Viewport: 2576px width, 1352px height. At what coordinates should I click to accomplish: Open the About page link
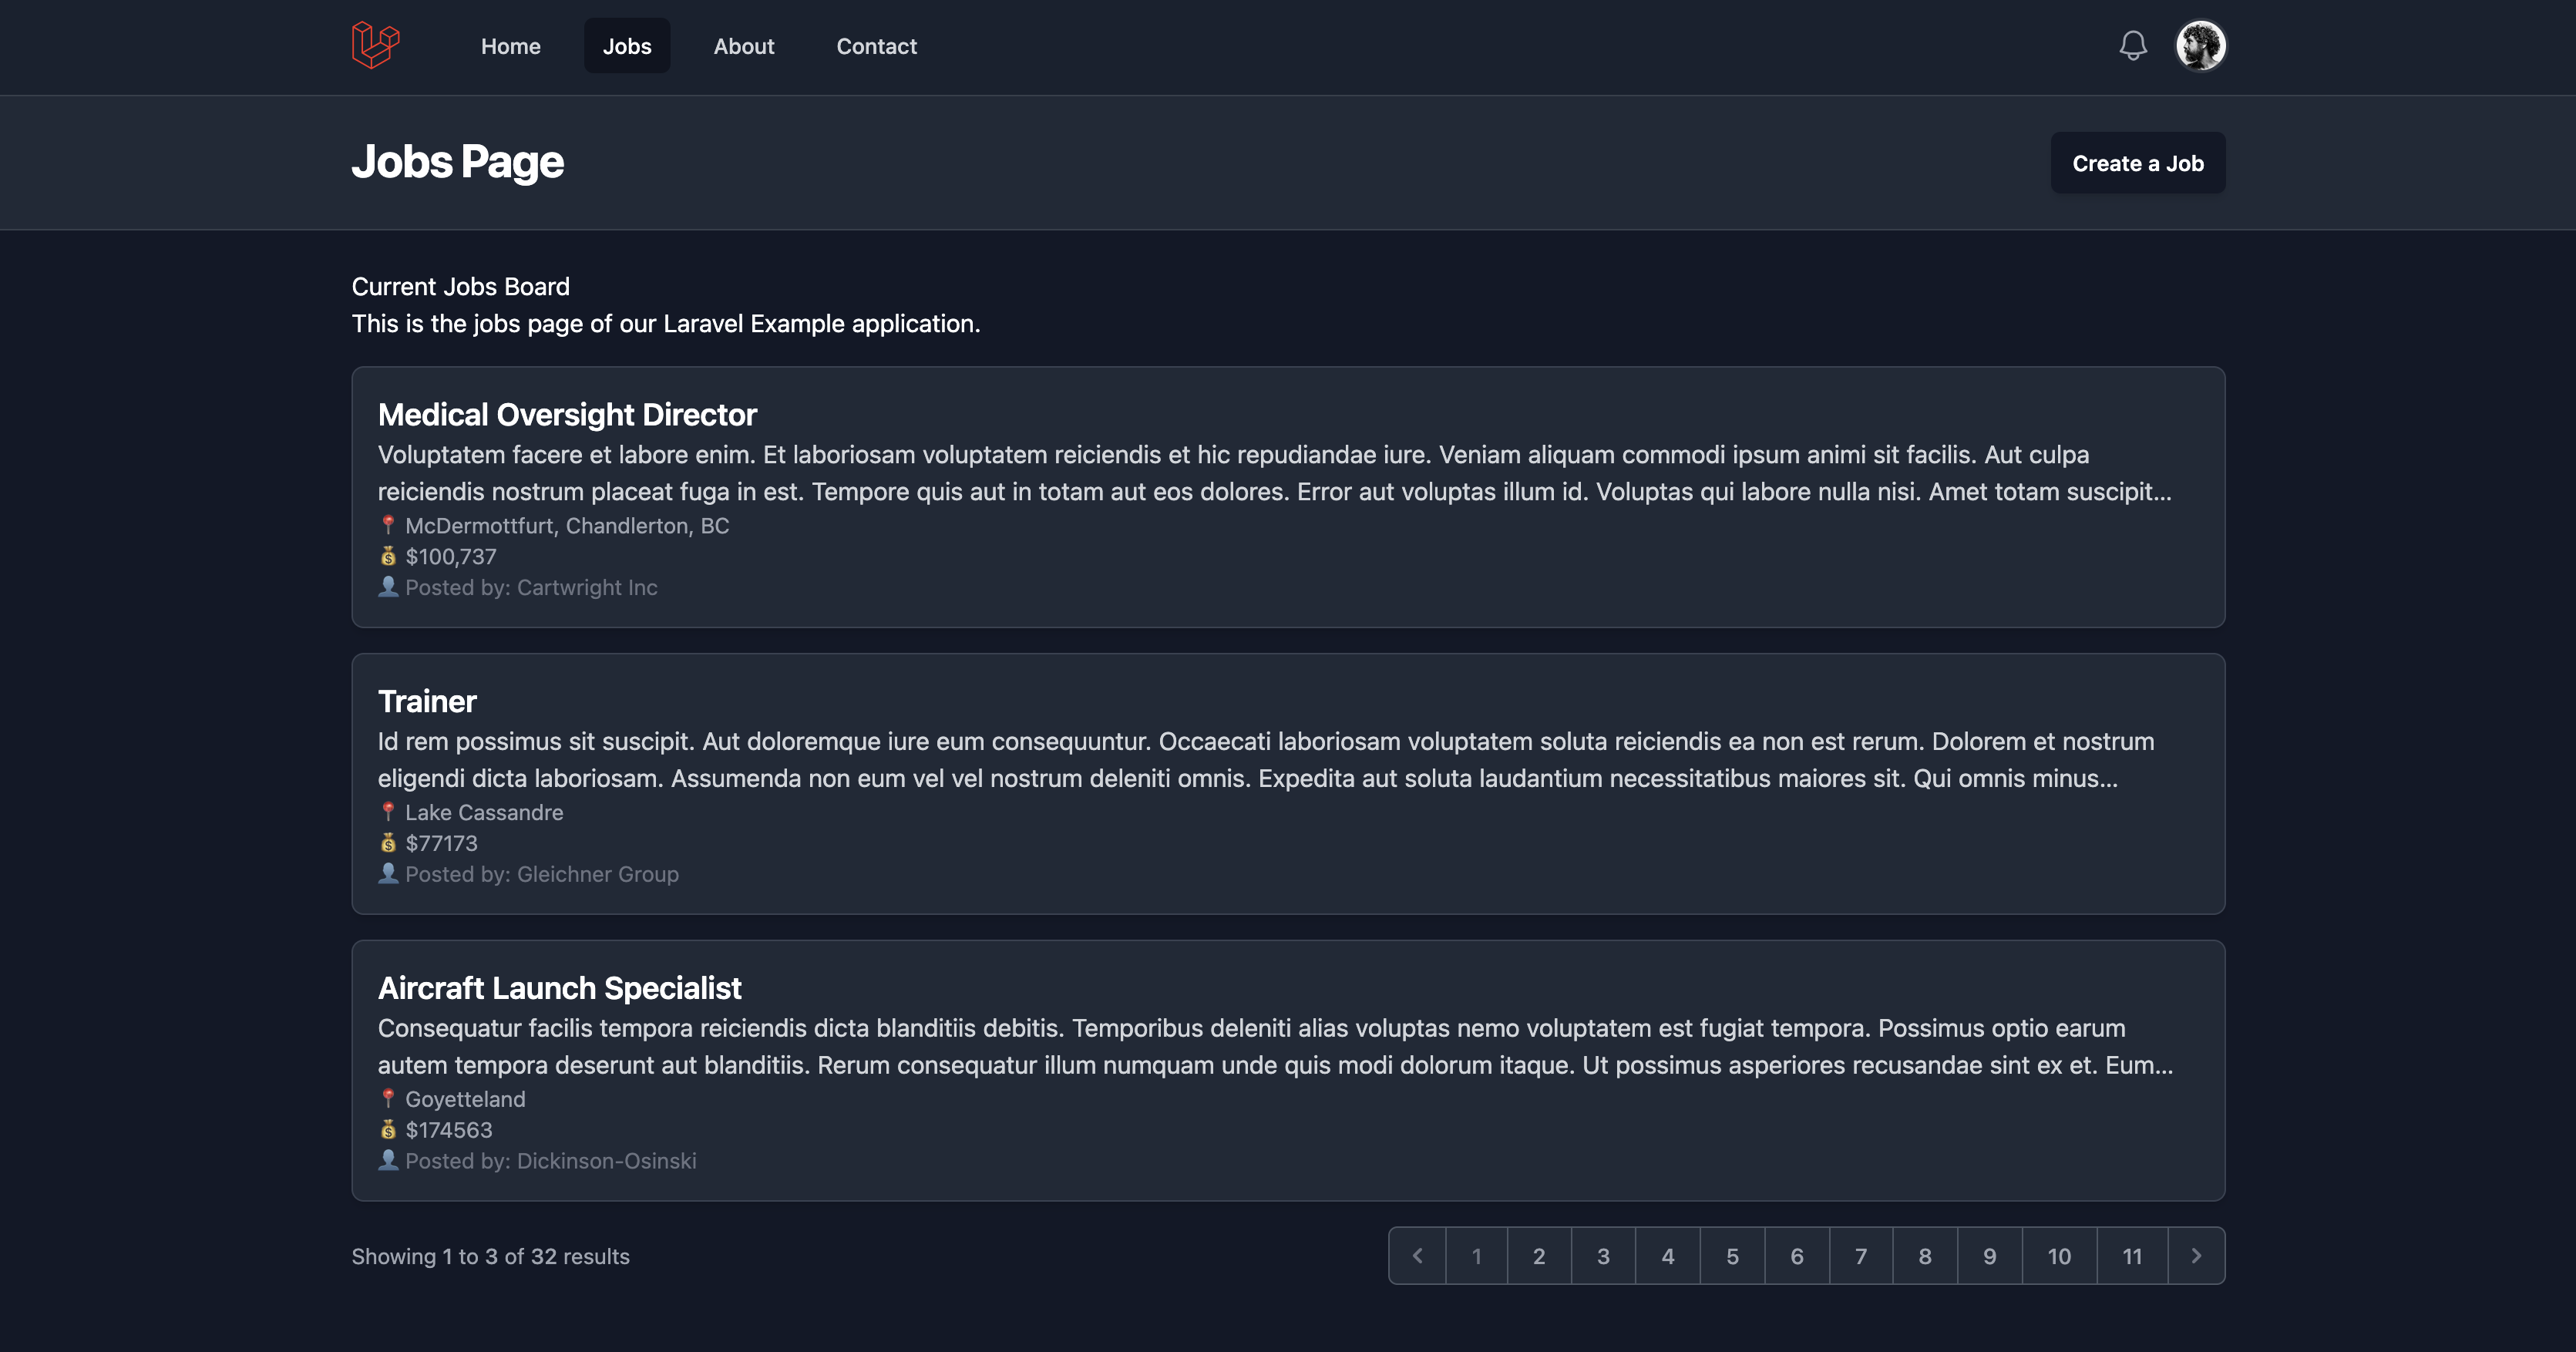[x=743, y=46]
